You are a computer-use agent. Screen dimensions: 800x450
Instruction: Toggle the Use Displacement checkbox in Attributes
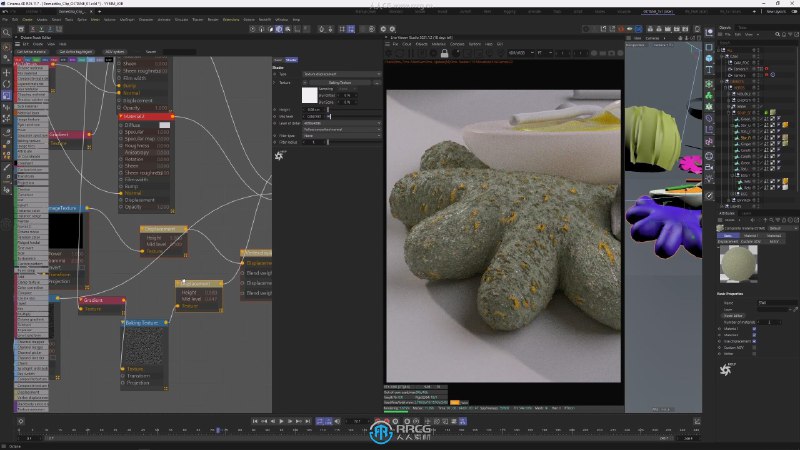pos(754,342)
